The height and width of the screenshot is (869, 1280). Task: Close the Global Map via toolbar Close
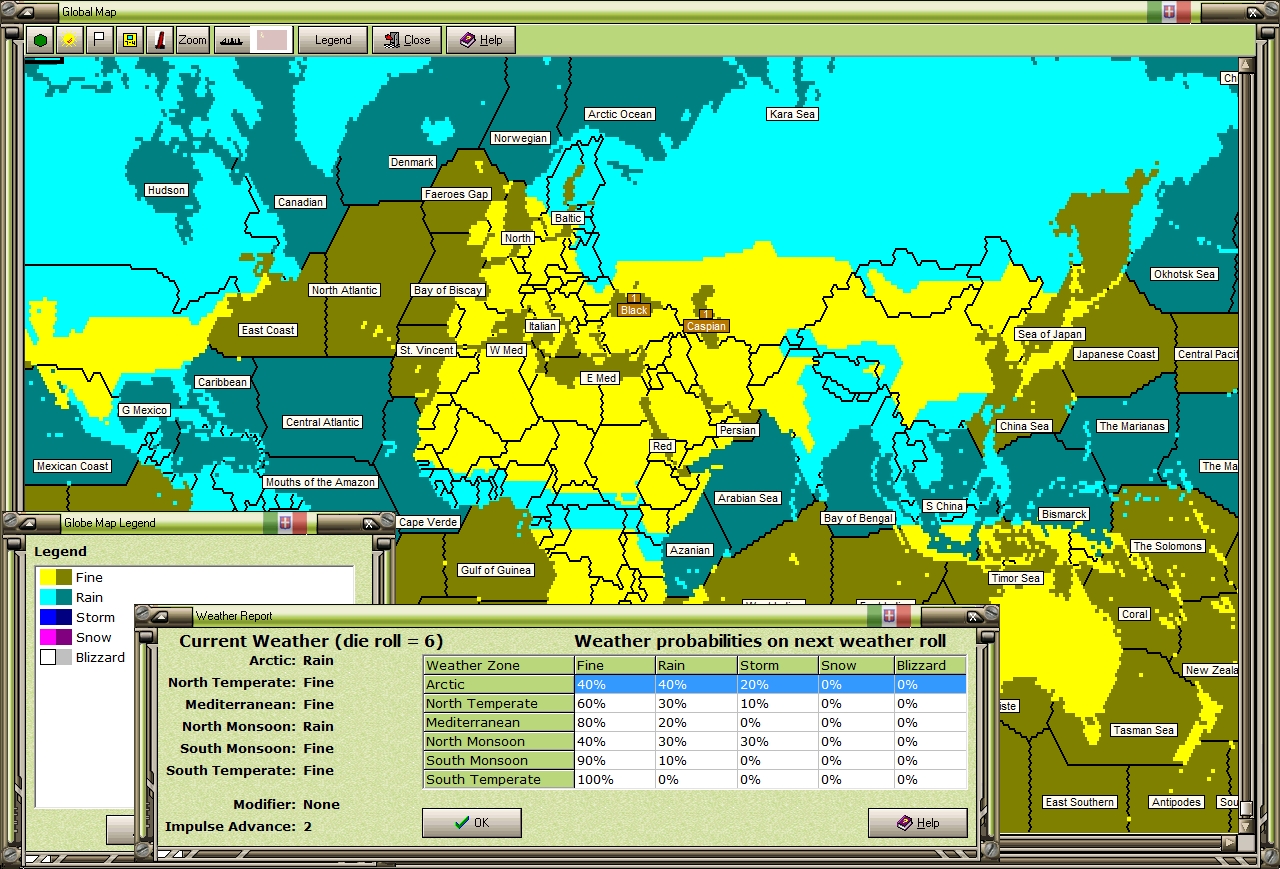tap(407, 40)
